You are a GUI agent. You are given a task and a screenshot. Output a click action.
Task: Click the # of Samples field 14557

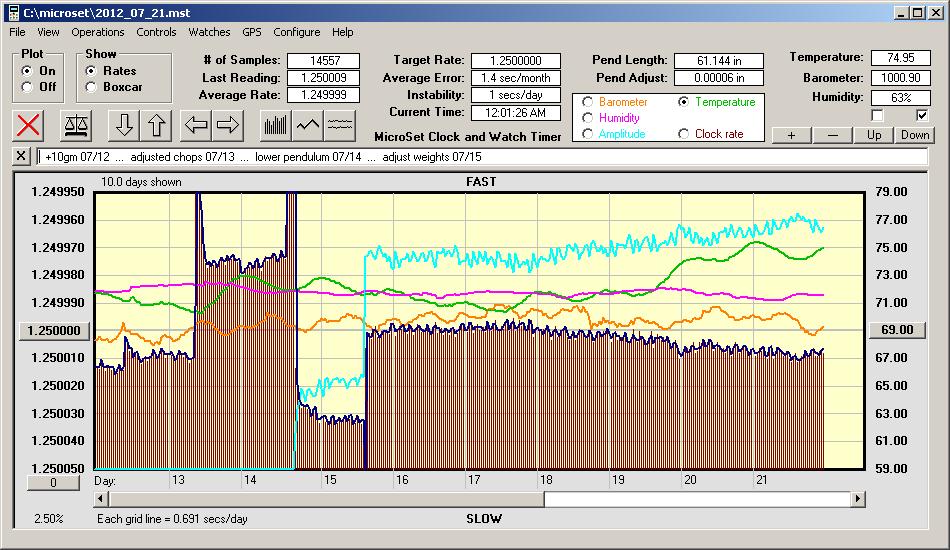coord(324,61)
